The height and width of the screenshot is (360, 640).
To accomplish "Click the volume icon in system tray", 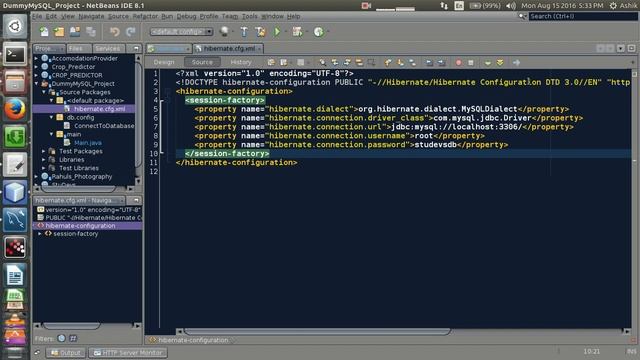I will coord(511,6).
